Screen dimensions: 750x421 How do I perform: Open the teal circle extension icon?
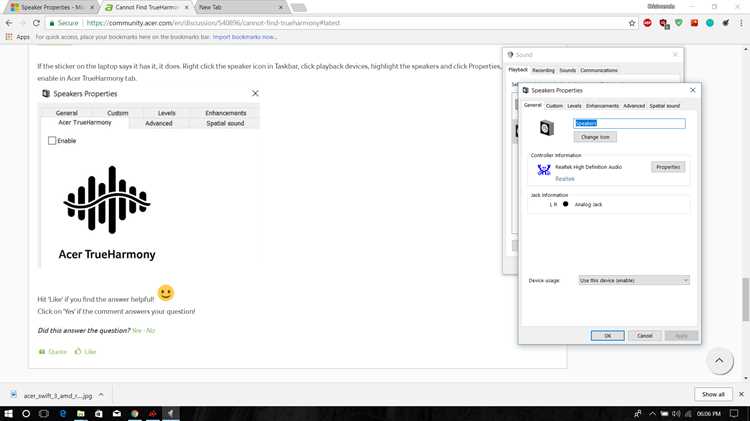[710, 23]
